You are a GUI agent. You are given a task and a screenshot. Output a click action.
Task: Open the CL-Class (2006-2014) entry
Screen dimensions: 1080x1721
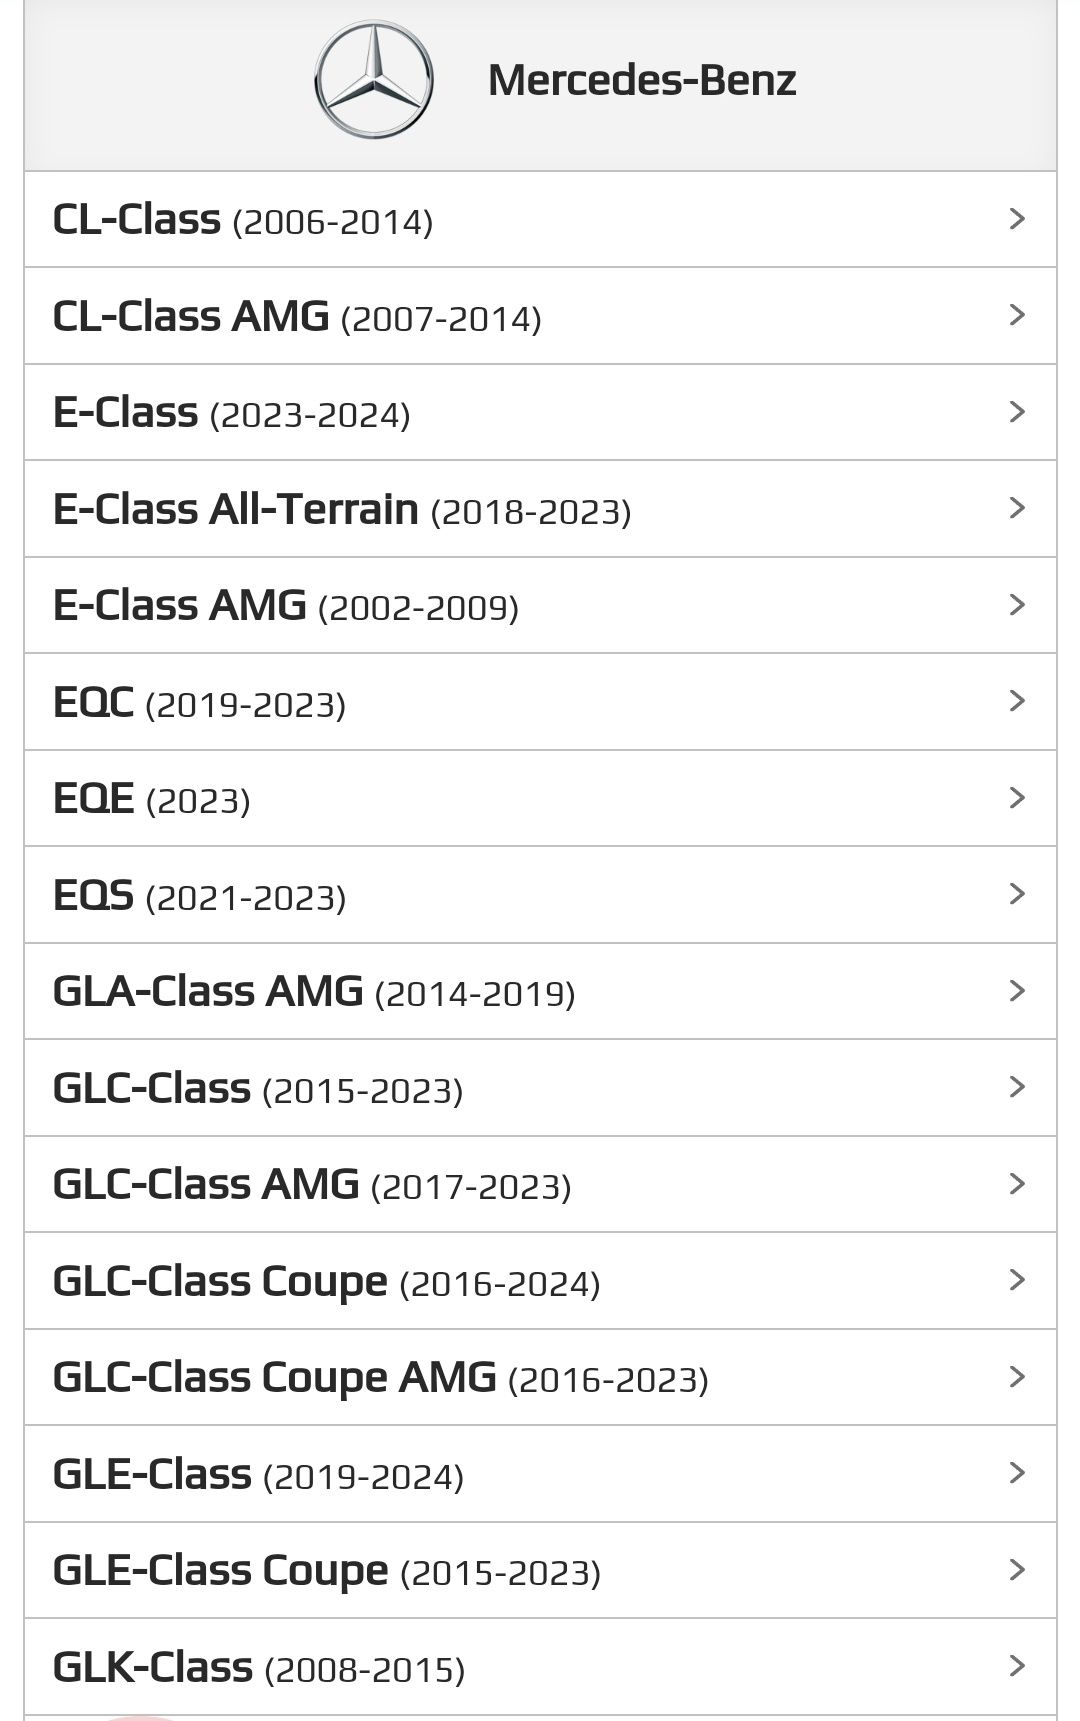pos(540,219)
